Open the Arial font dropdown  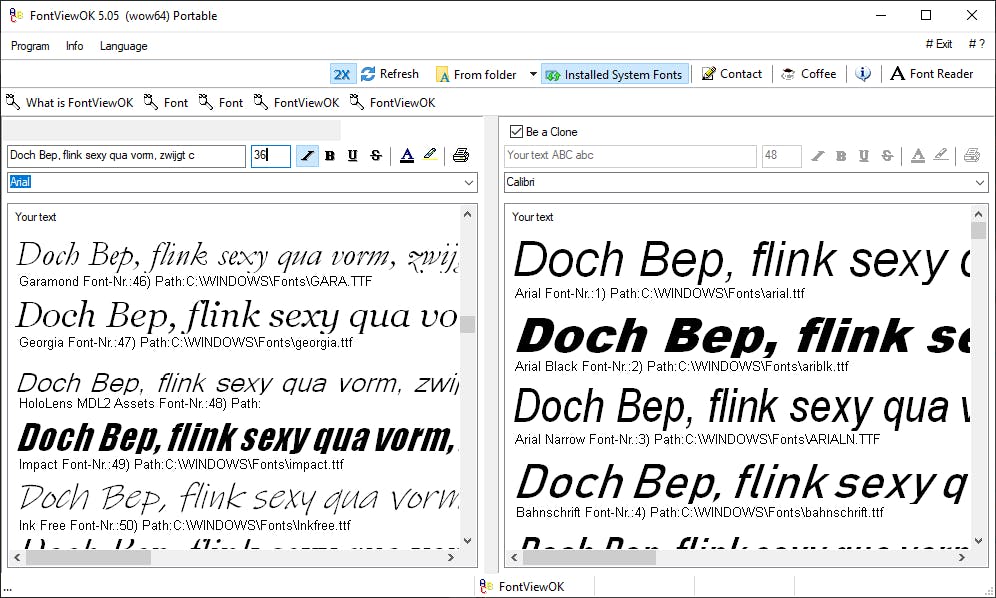tap(467, 182)
